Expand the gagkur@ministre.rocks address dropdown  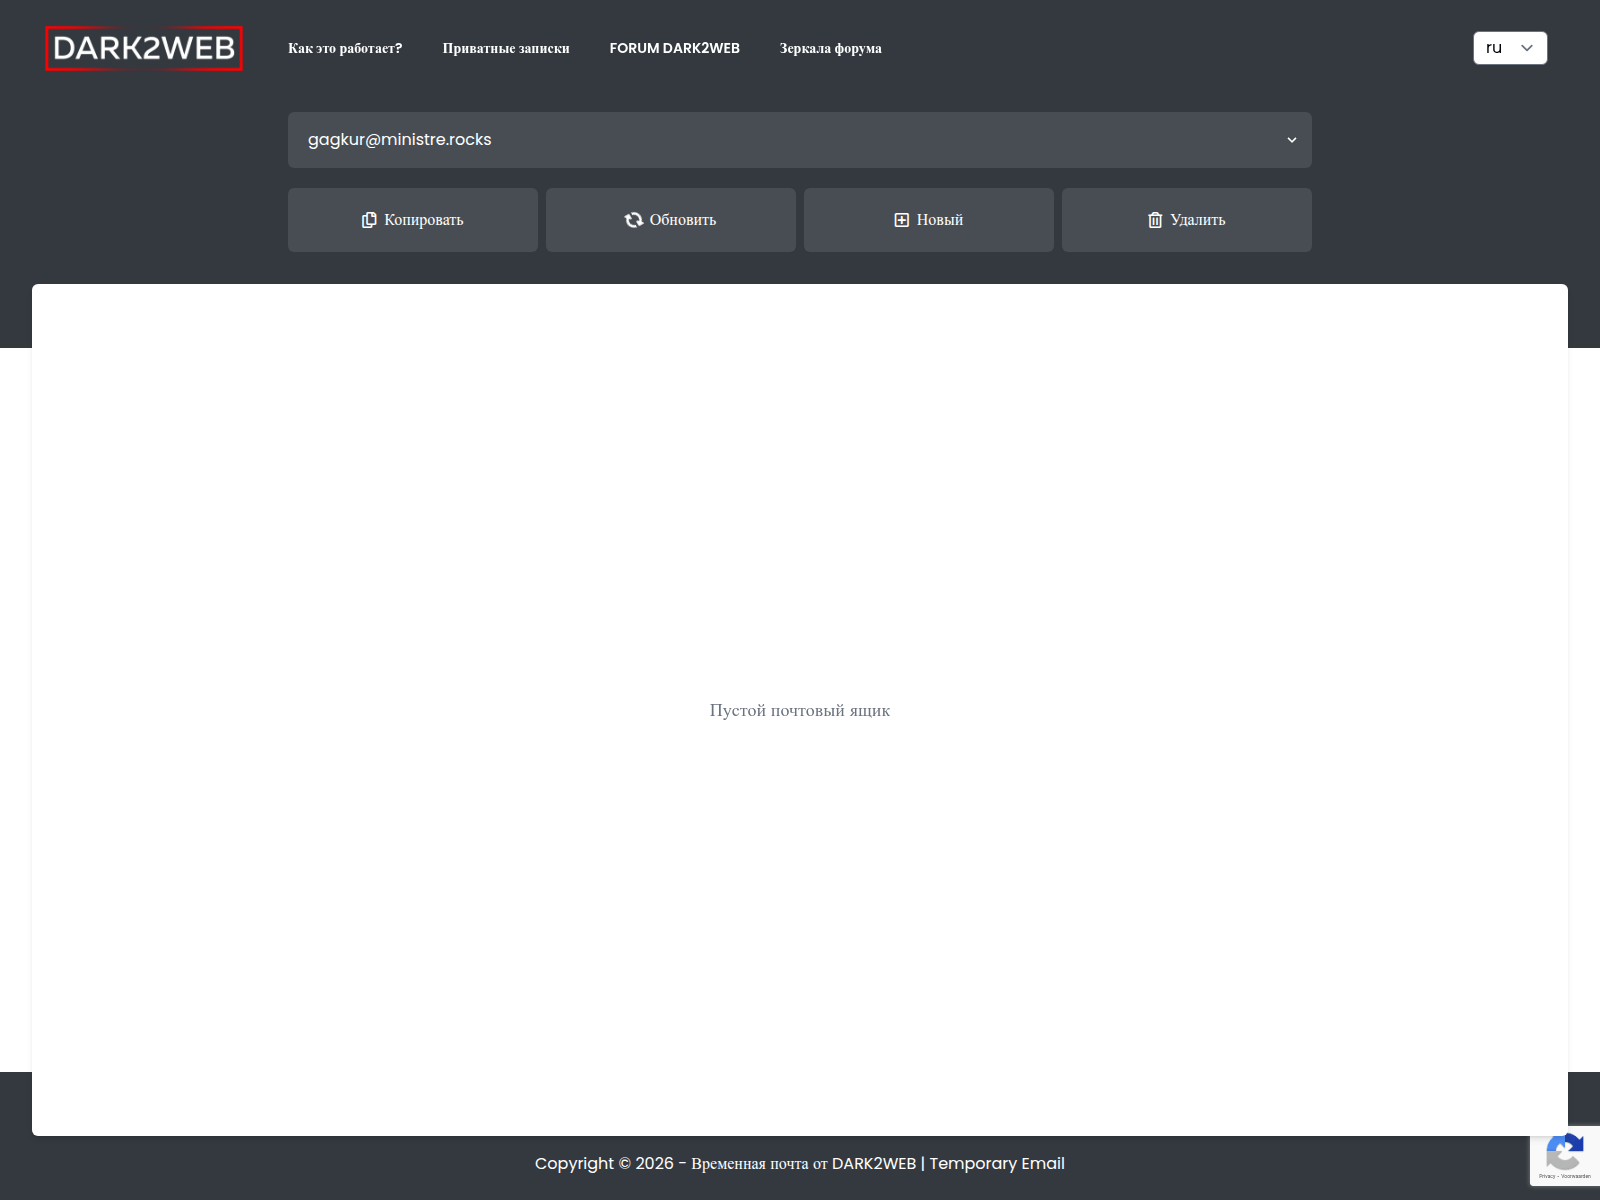(798, 140)
